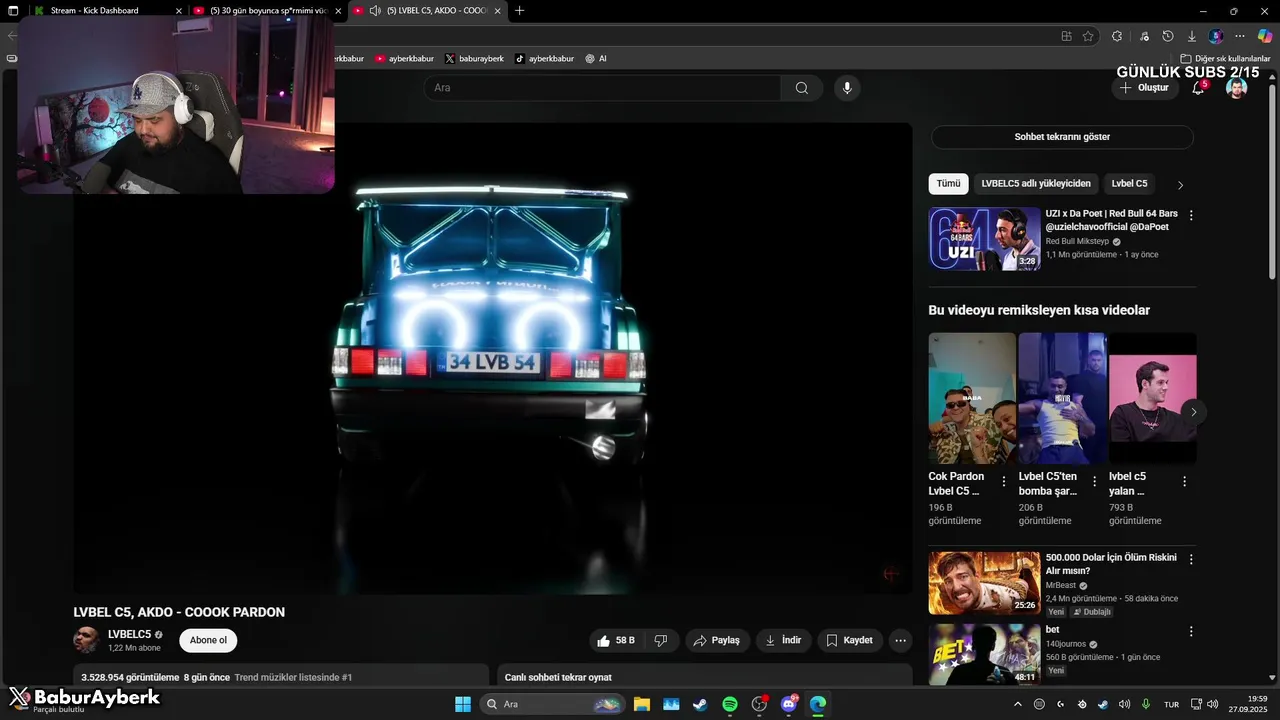Image resolution: width=1280 pixels, height=720 pixels.
Task: Switch TUR keyboard language indicator
Action: (1171, 704)
